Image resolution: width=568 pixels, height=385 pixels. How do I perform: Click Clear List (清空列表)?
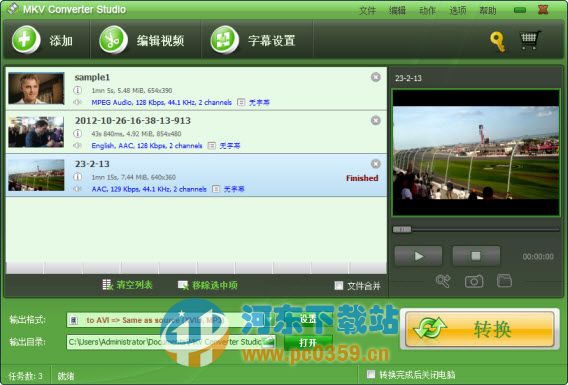click(x=128, y=285)
